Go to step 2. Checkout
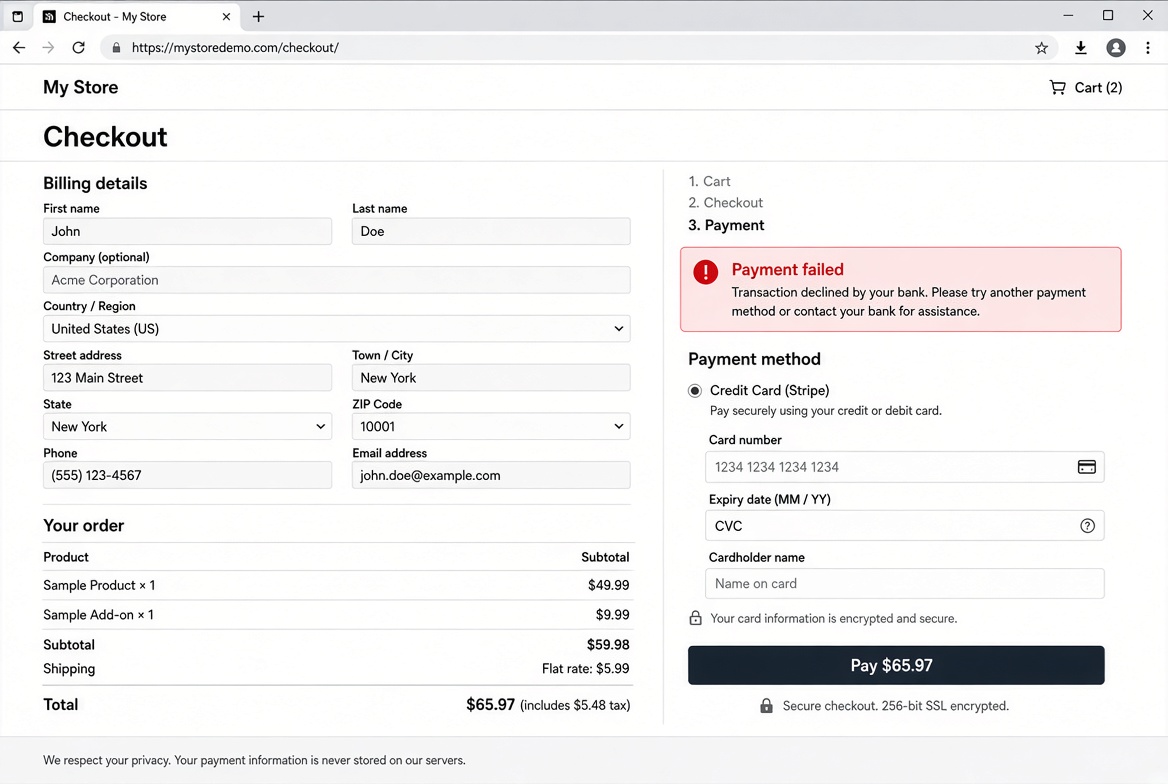Viewport: 1168px width, 784px height. tap(726, 203)
